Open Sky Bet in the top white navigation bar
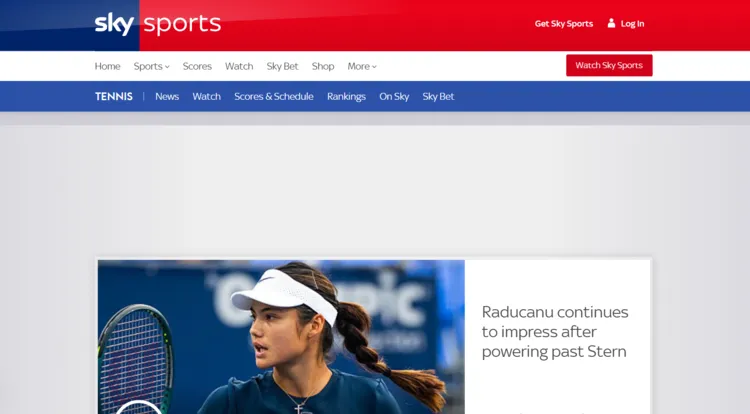The height and width of the screenshot is (414, 750). [x=282, y=66]
